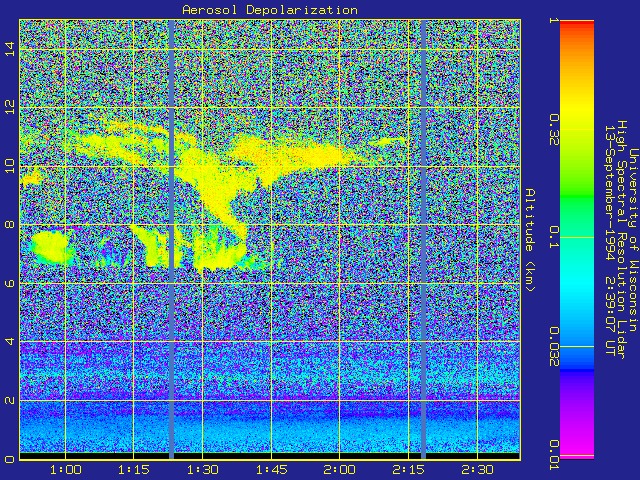Click the 'Altitude (km)' axis title
Image resolution: width=640 pixels, height=480 pixels.
point(530,240)
